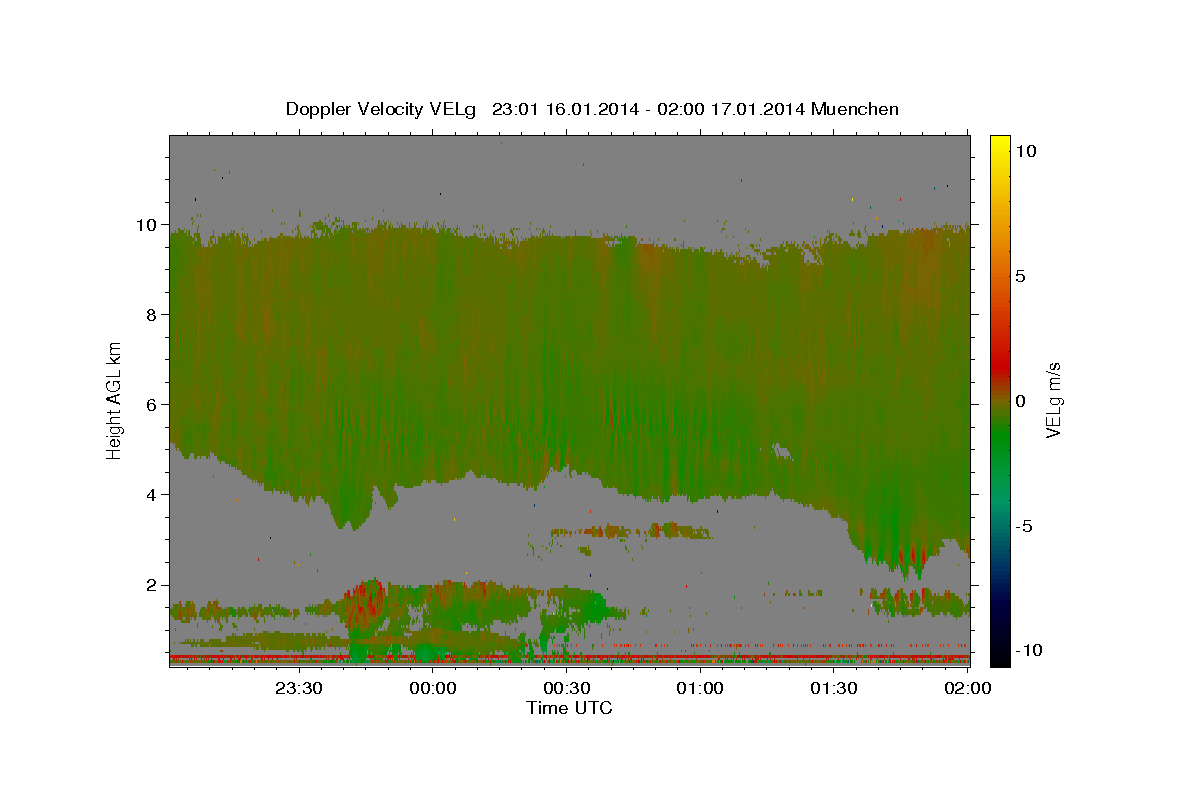Click the '00:30' time tick label
The width and height of the screenshot is (1200, 800).
coord(567,688)
